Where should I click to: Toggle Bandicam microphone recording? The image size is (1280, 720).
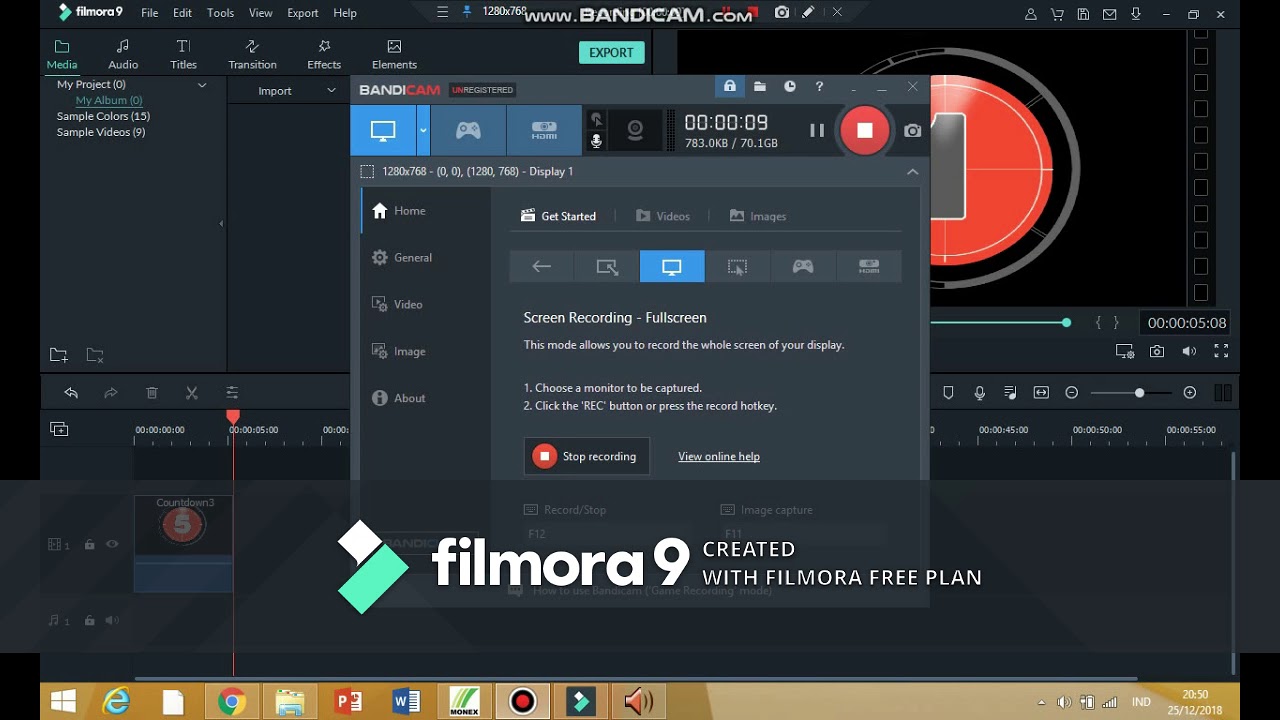click(596, 141)
